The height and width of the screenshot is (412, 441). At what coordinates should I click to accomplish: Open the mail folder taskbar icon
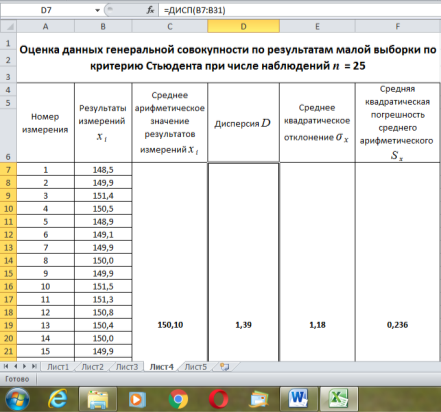click(x=259, y=399)
